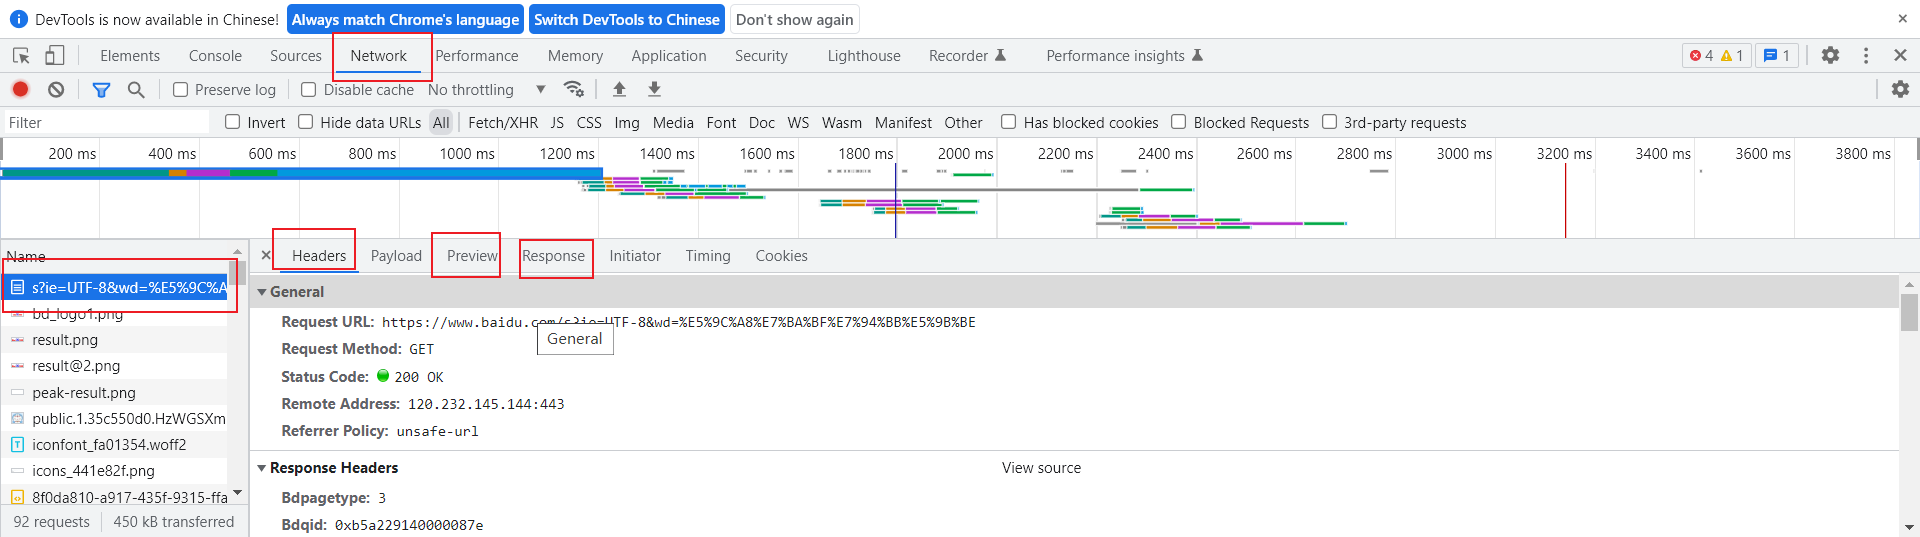Click the inspect element picker icon
Screen dimensions: 1920x537
pos(21,56)
